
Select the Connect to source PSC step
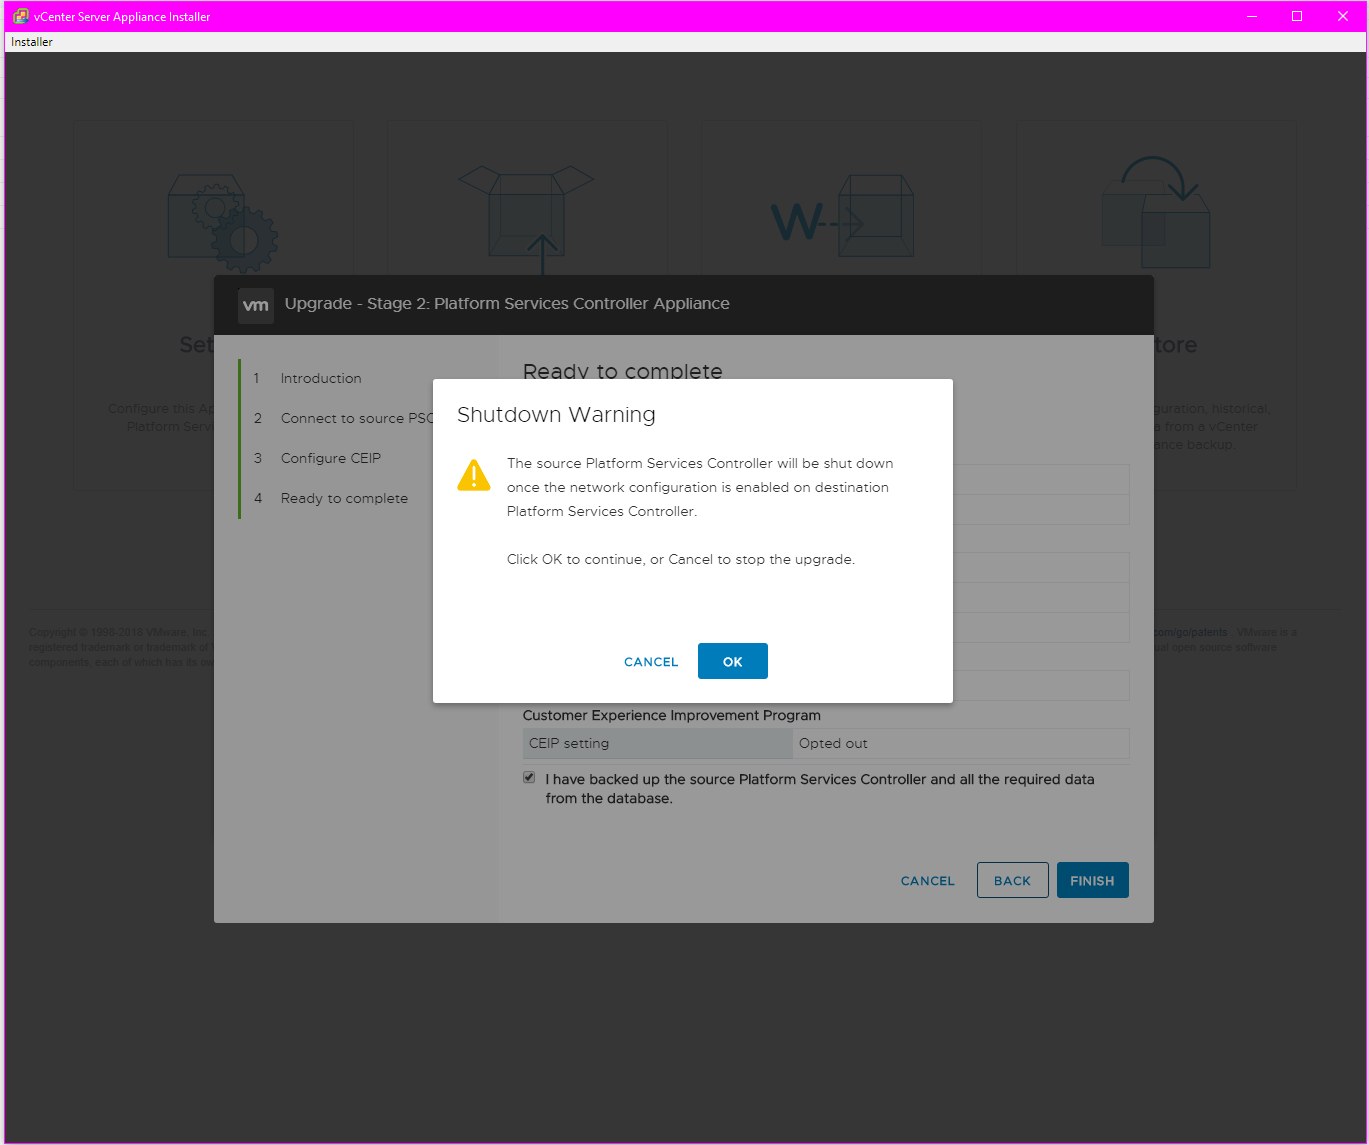tap(357, 418)
